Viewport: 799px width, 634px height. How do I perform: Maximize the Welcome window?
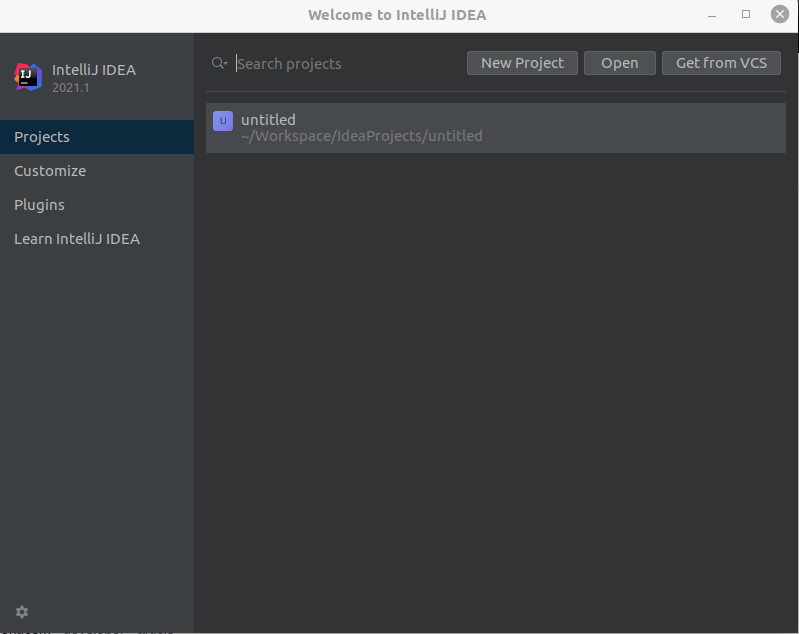[746, 14]
